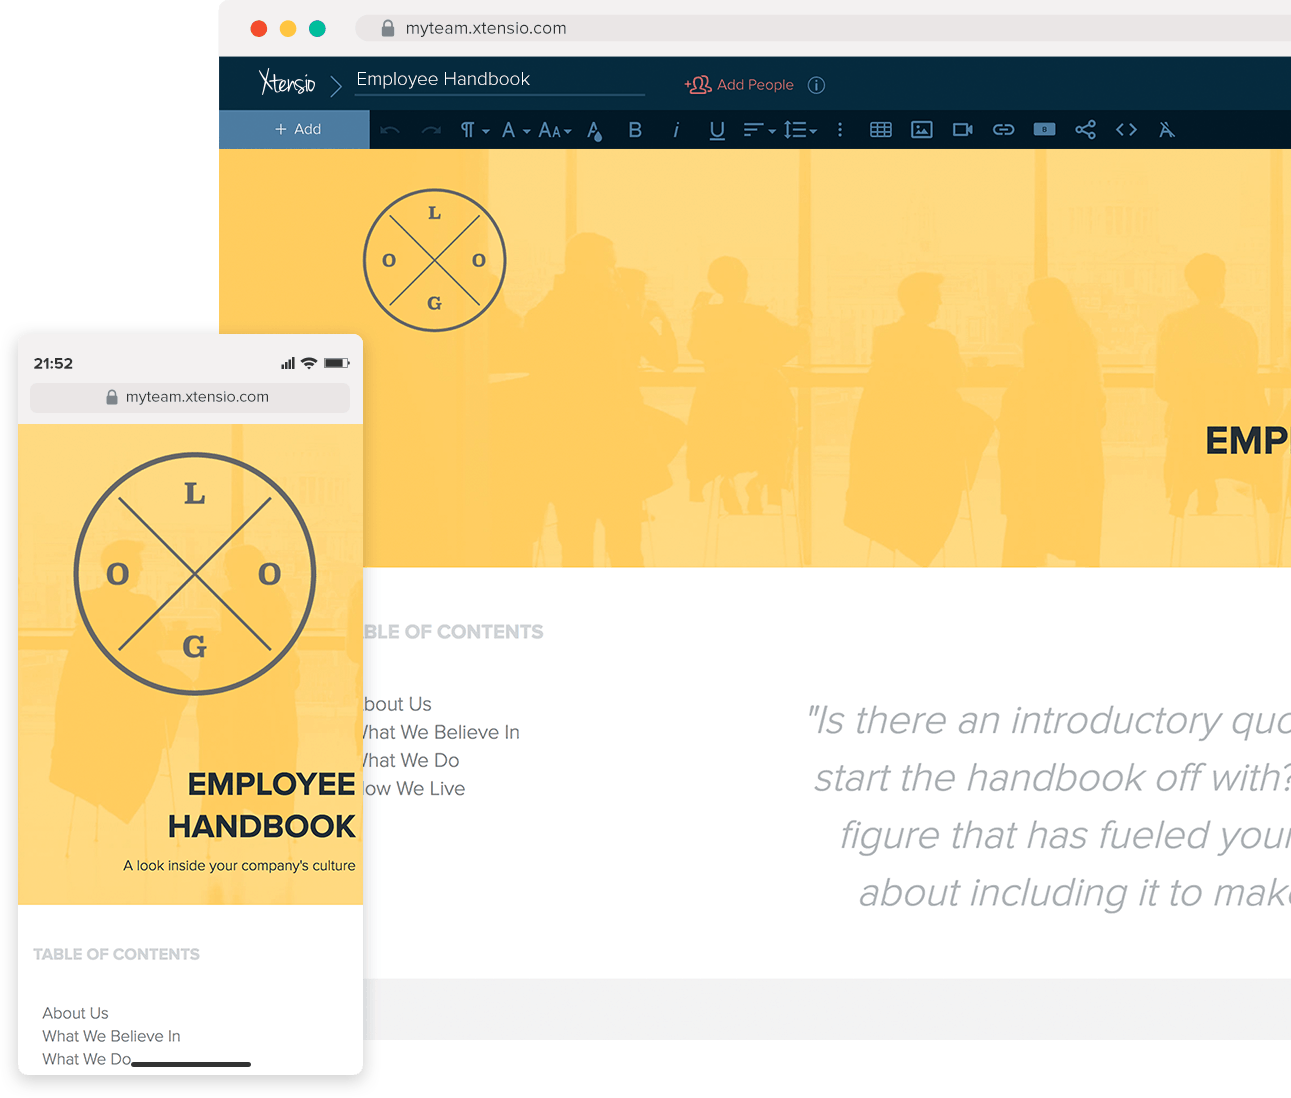1291x1098 pixels.
Task: Click the Xtensio logo in the header
Action: click(287, 82)
